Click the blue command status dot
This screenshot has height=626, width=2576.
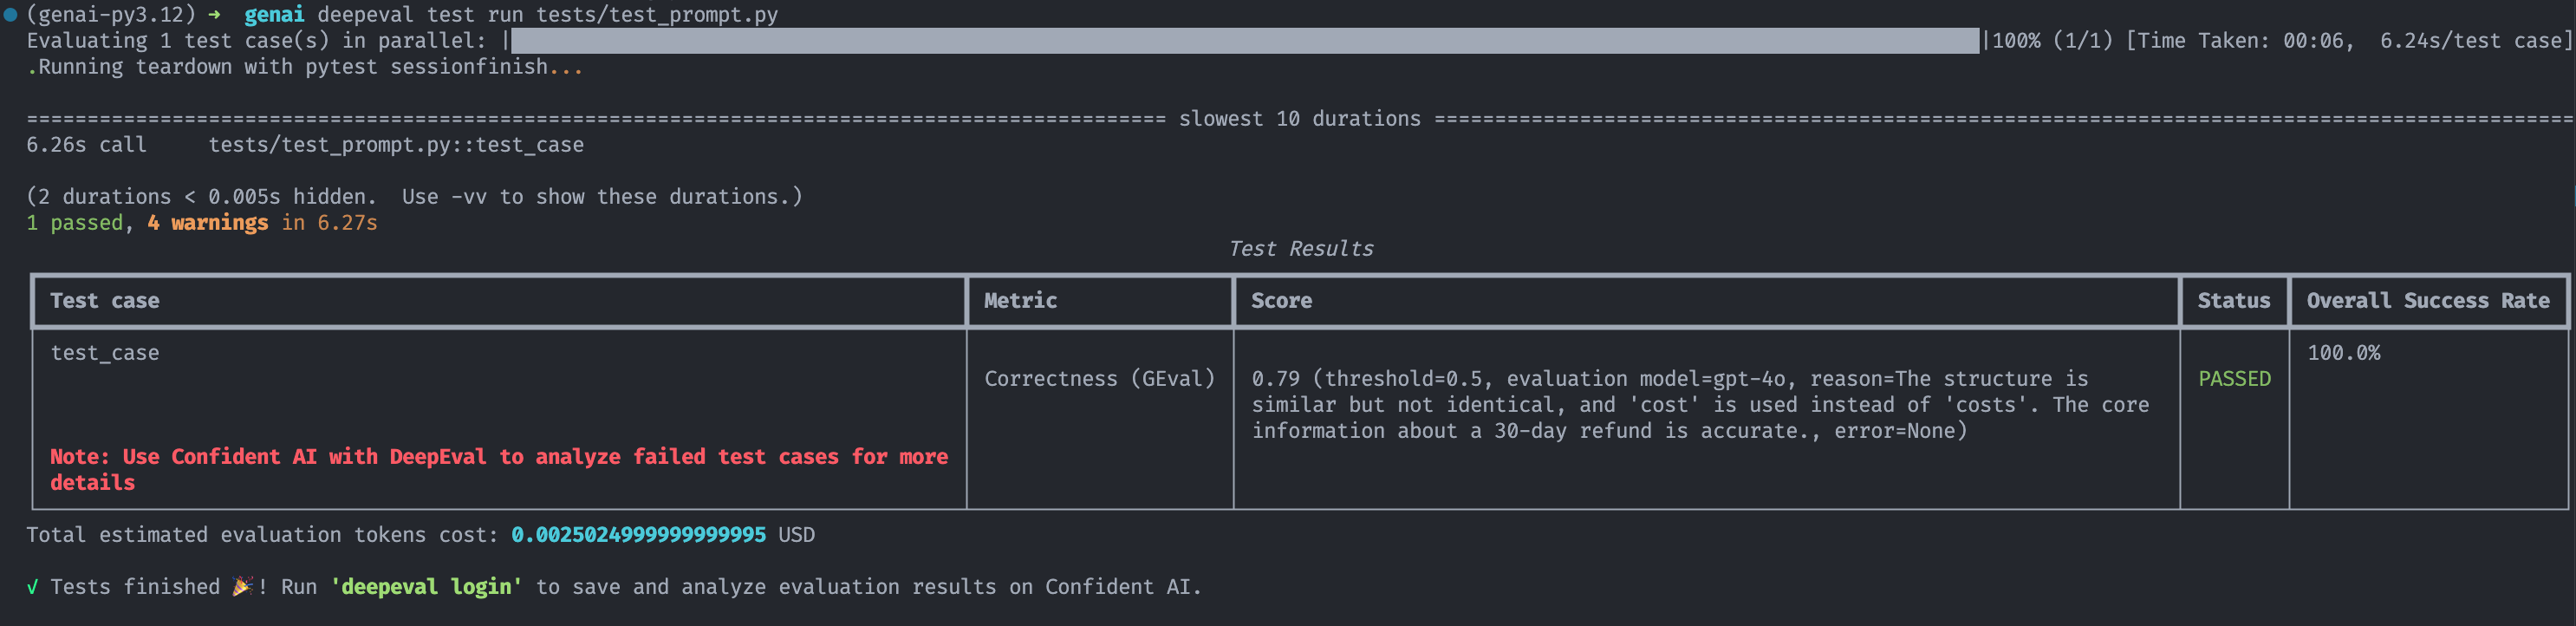[x=10, y=15]
